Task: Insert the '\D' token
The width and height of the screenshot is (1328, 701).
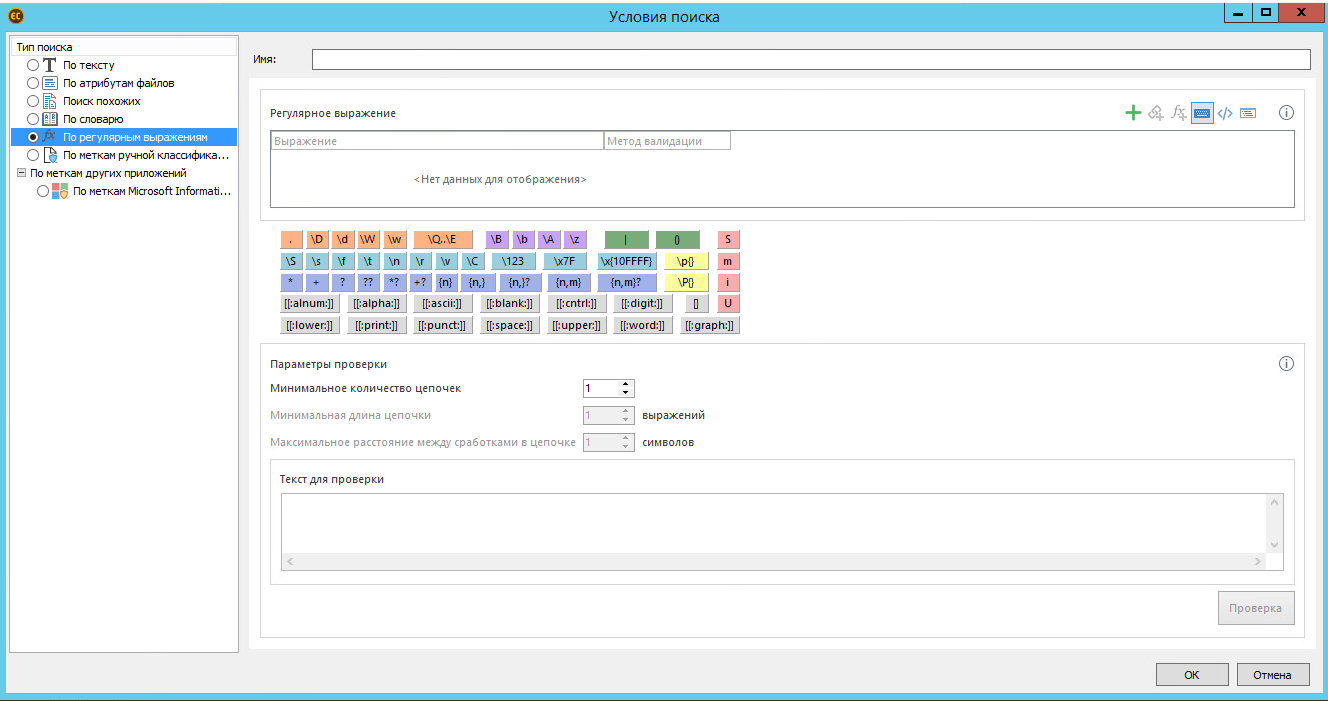Action: click(x=317, y=240)
